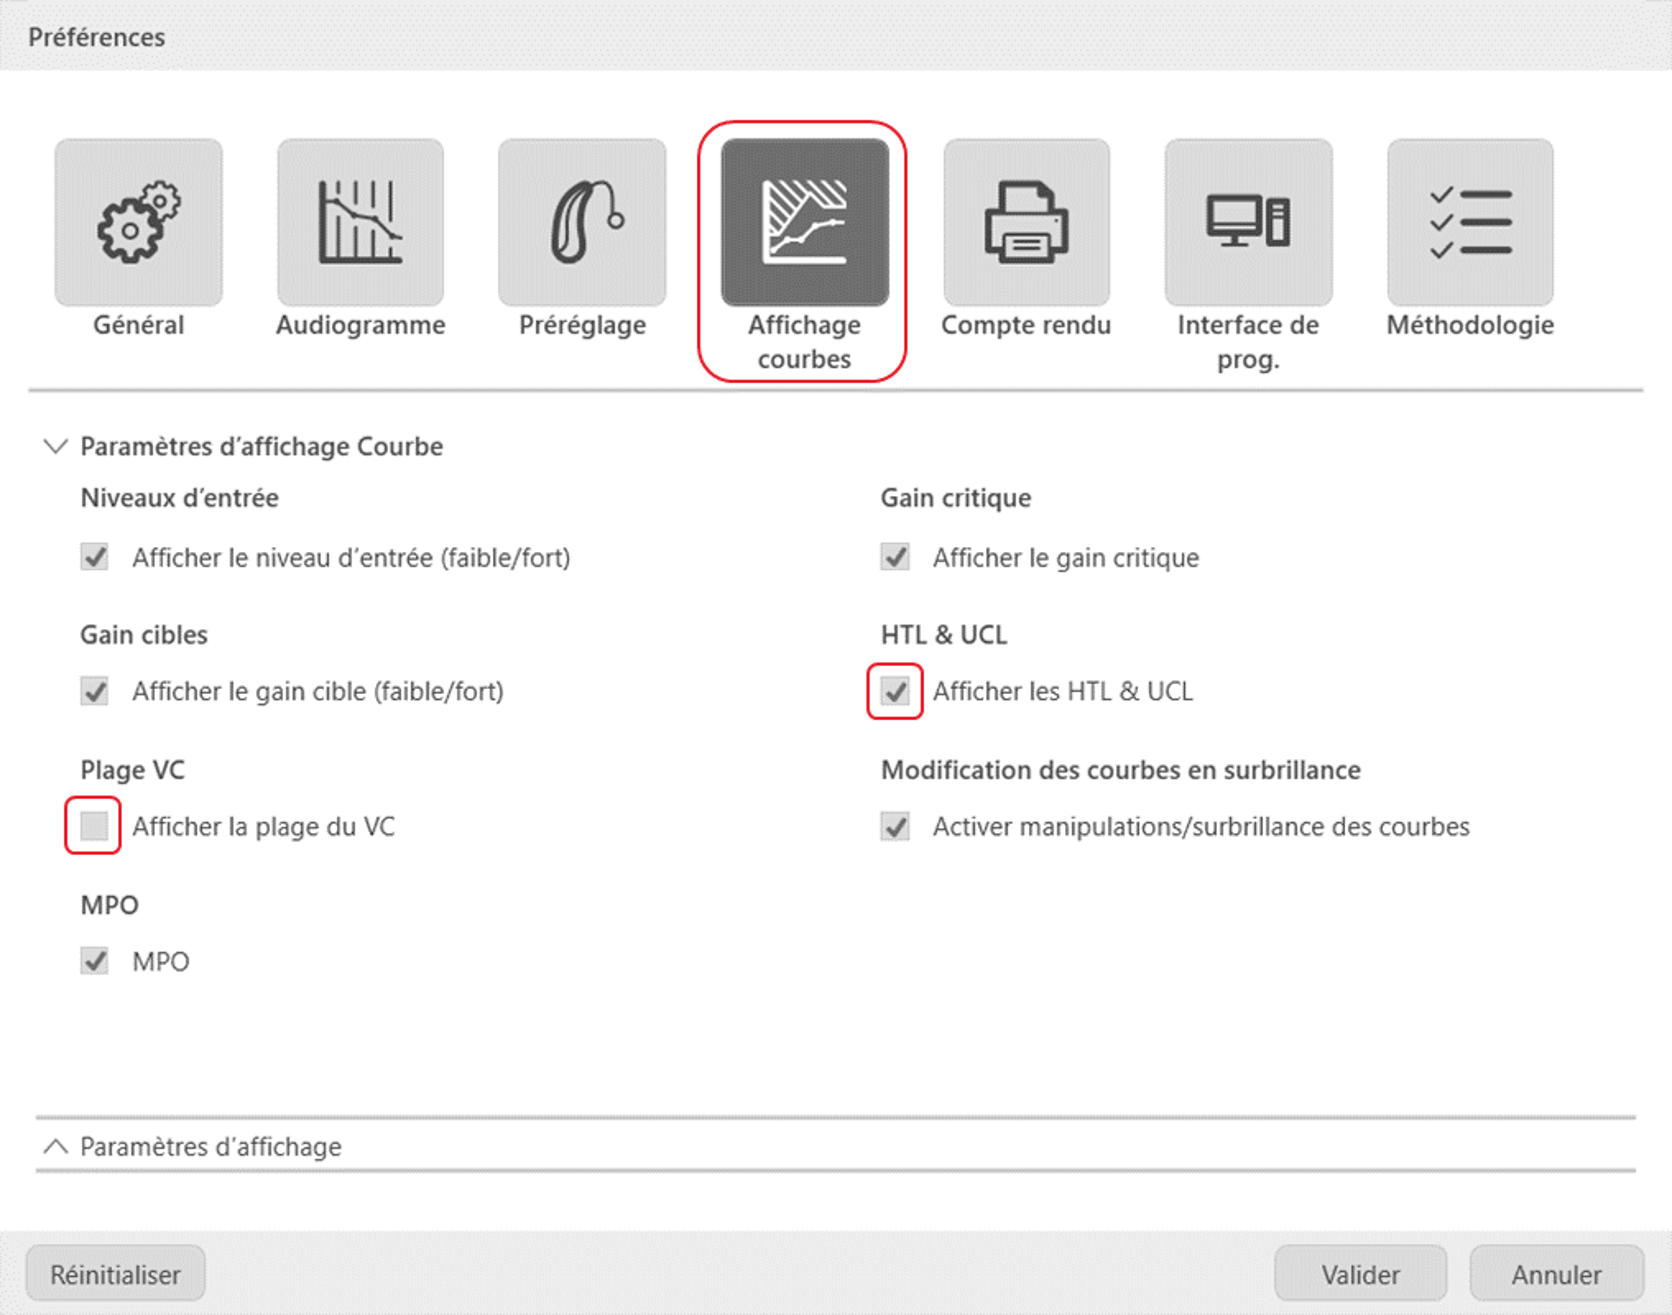
Task: Enable Afficher la plage du VC
Action: 94,826
